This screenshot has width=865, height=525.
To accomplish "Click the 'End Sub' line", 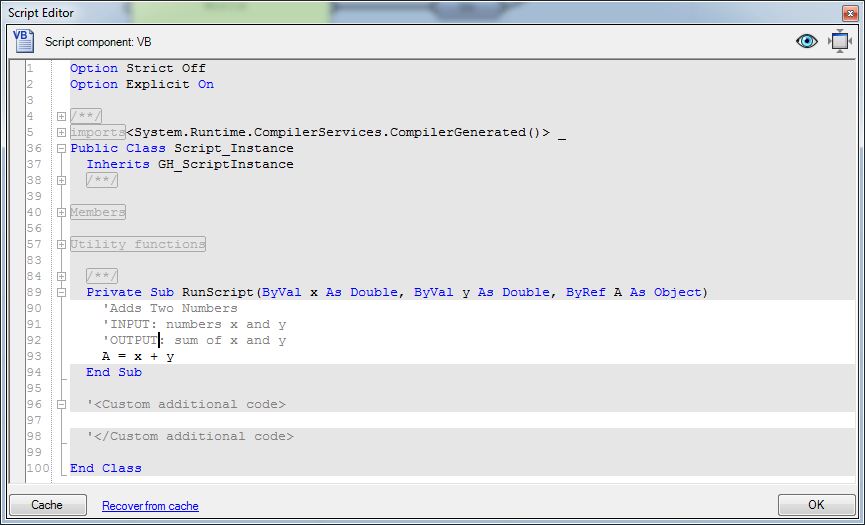I will [x=114, y=372].
